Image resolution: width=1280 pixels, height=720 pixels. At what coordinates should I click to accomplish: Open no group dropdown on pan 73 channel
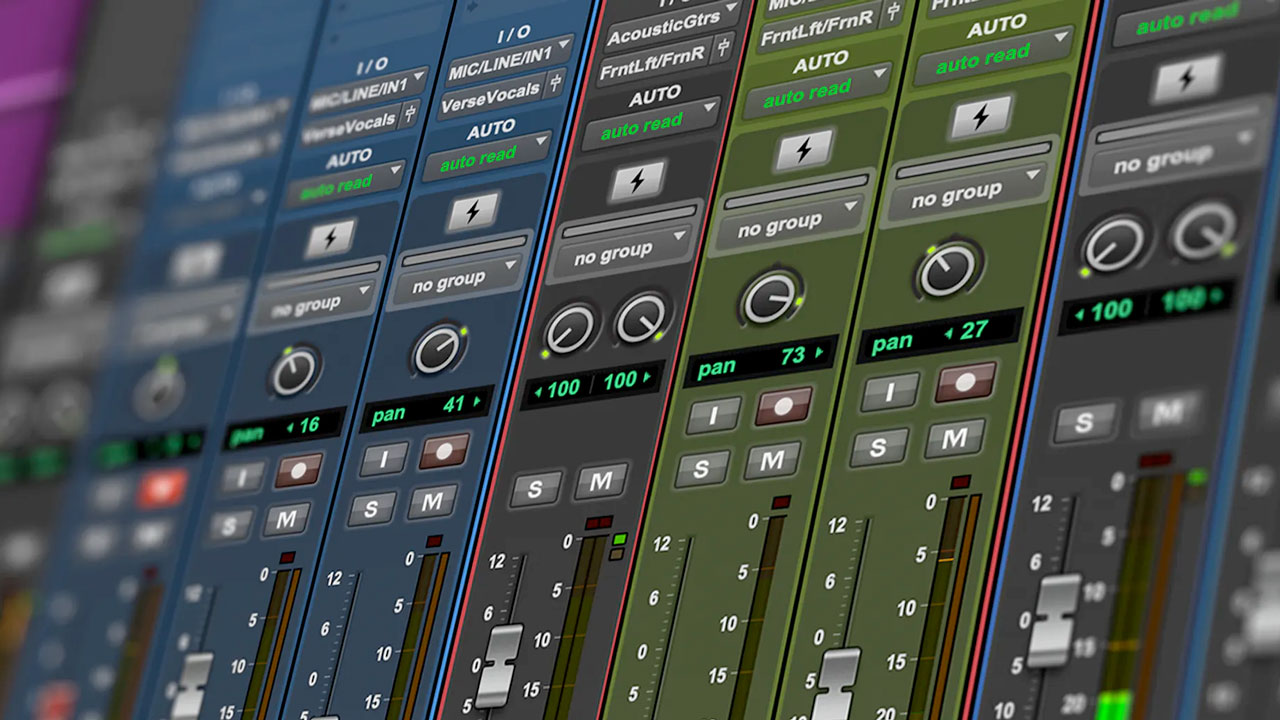(790, 223)
